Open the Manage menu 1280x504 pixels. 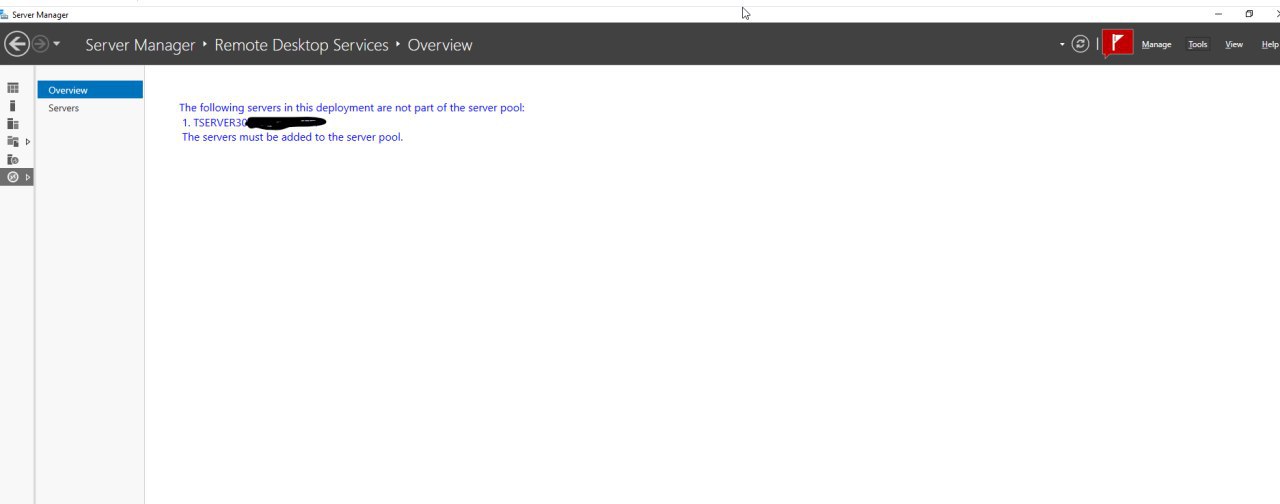(x=1156, y=45)
